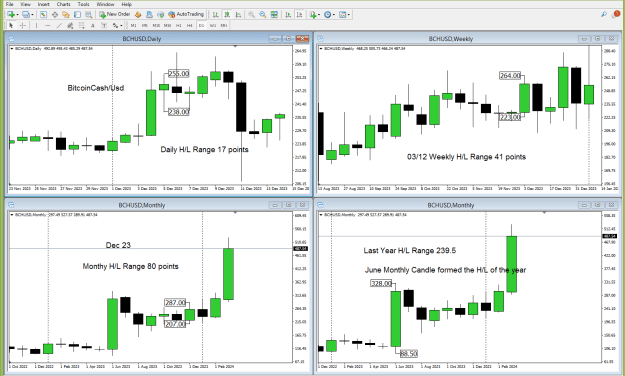Zoom in on the chart
The width and height of the screenshot is (625, 376).
(x=252, y=14)
